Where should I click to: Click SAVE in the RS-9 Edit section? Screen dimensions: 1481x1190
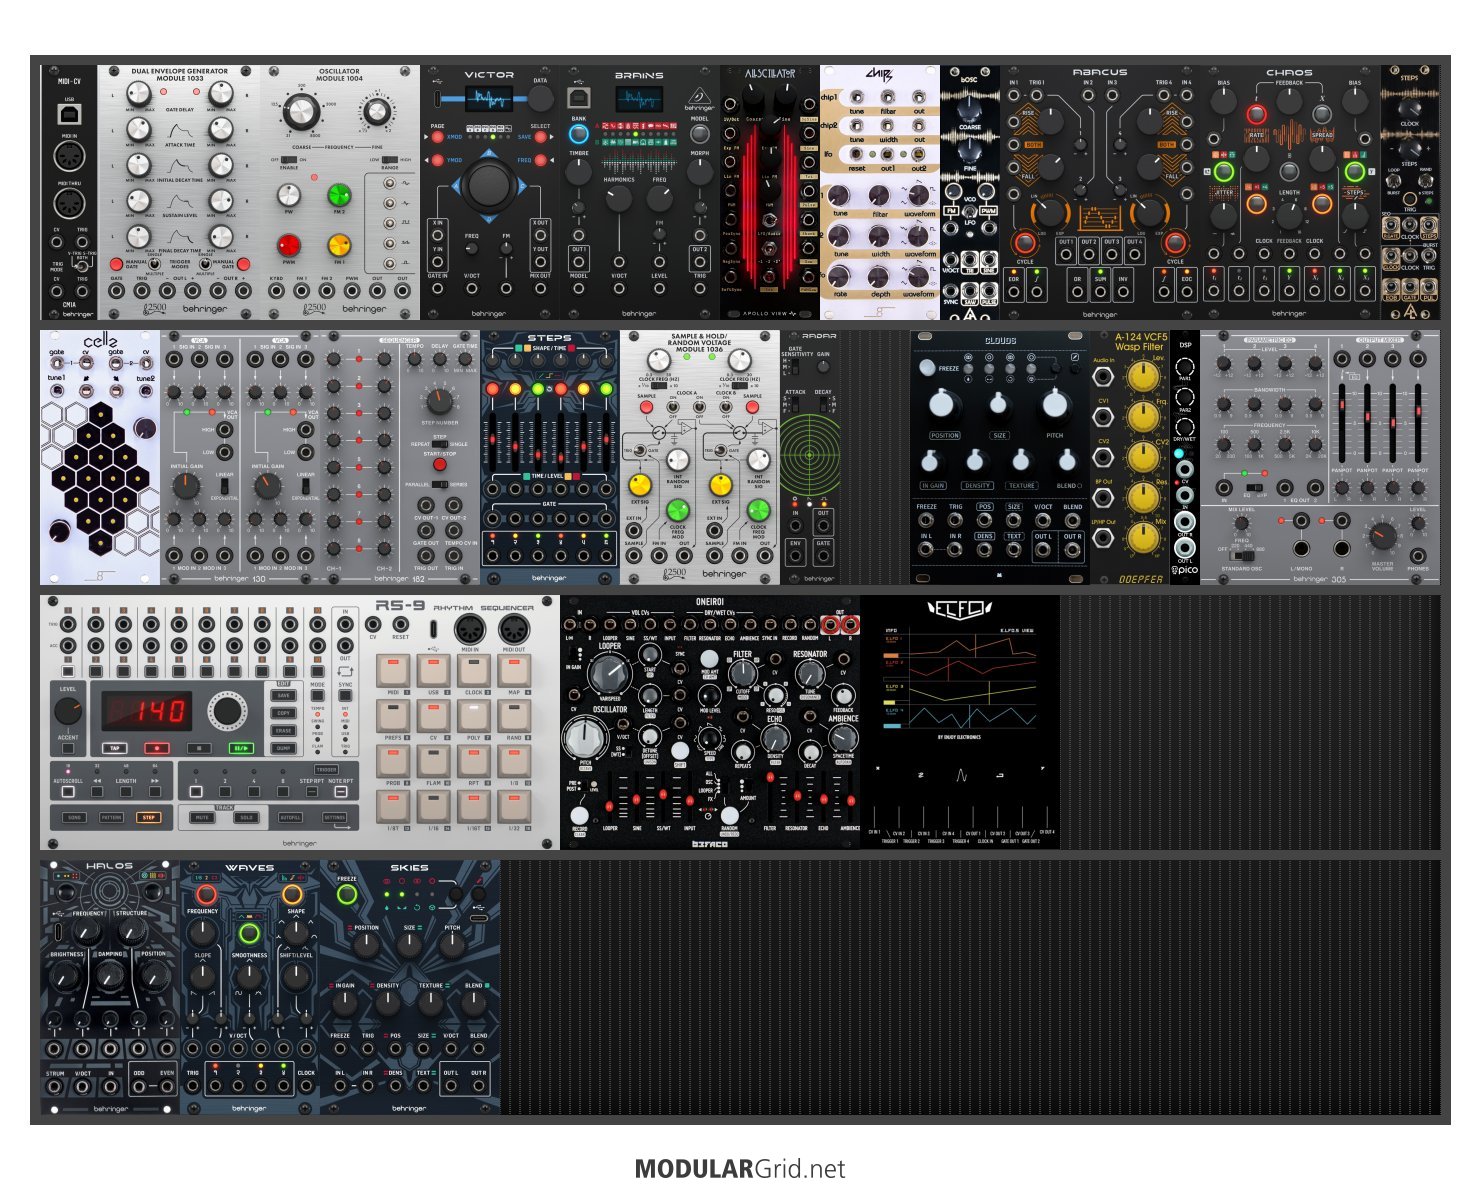[x=284, y=696]
